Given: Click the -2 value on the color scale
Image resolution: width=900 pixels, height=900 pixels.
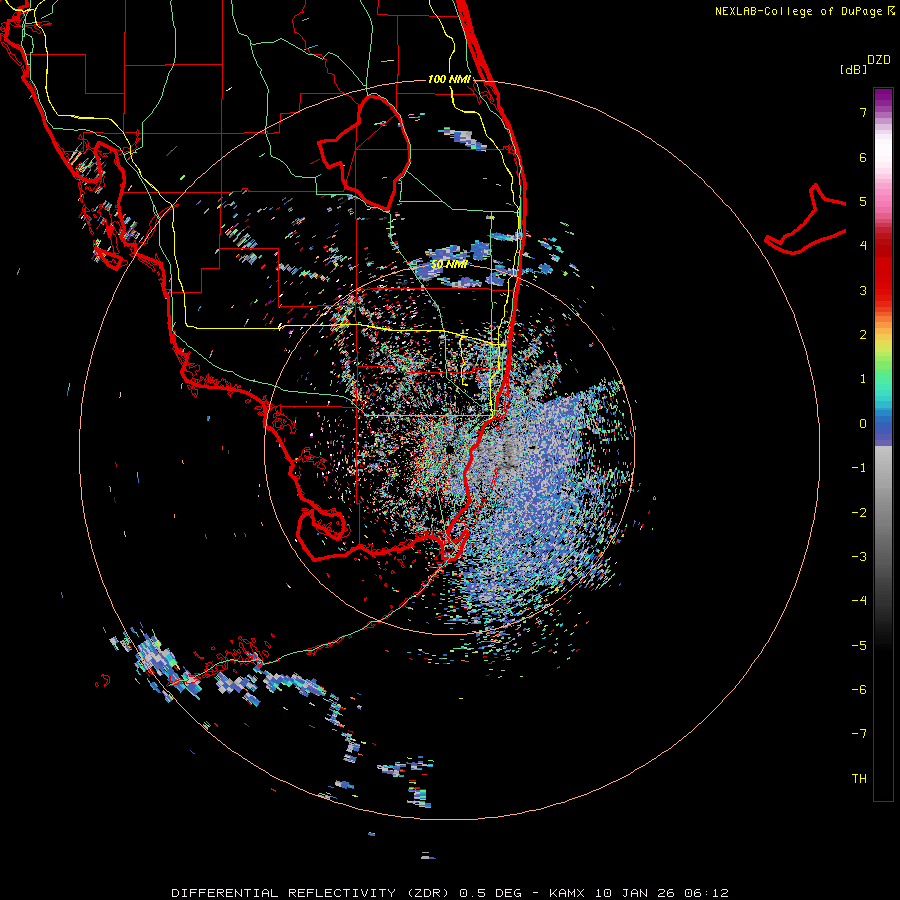Looking at the screenshot, I should click(859, 513).
